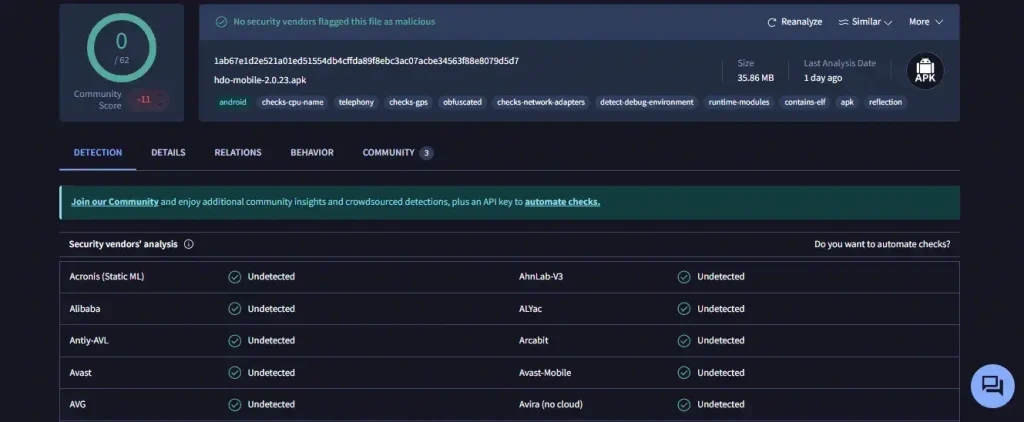1024x422 pixels.
Task: Follow the Join our Community link
Action: coord(115,202)
